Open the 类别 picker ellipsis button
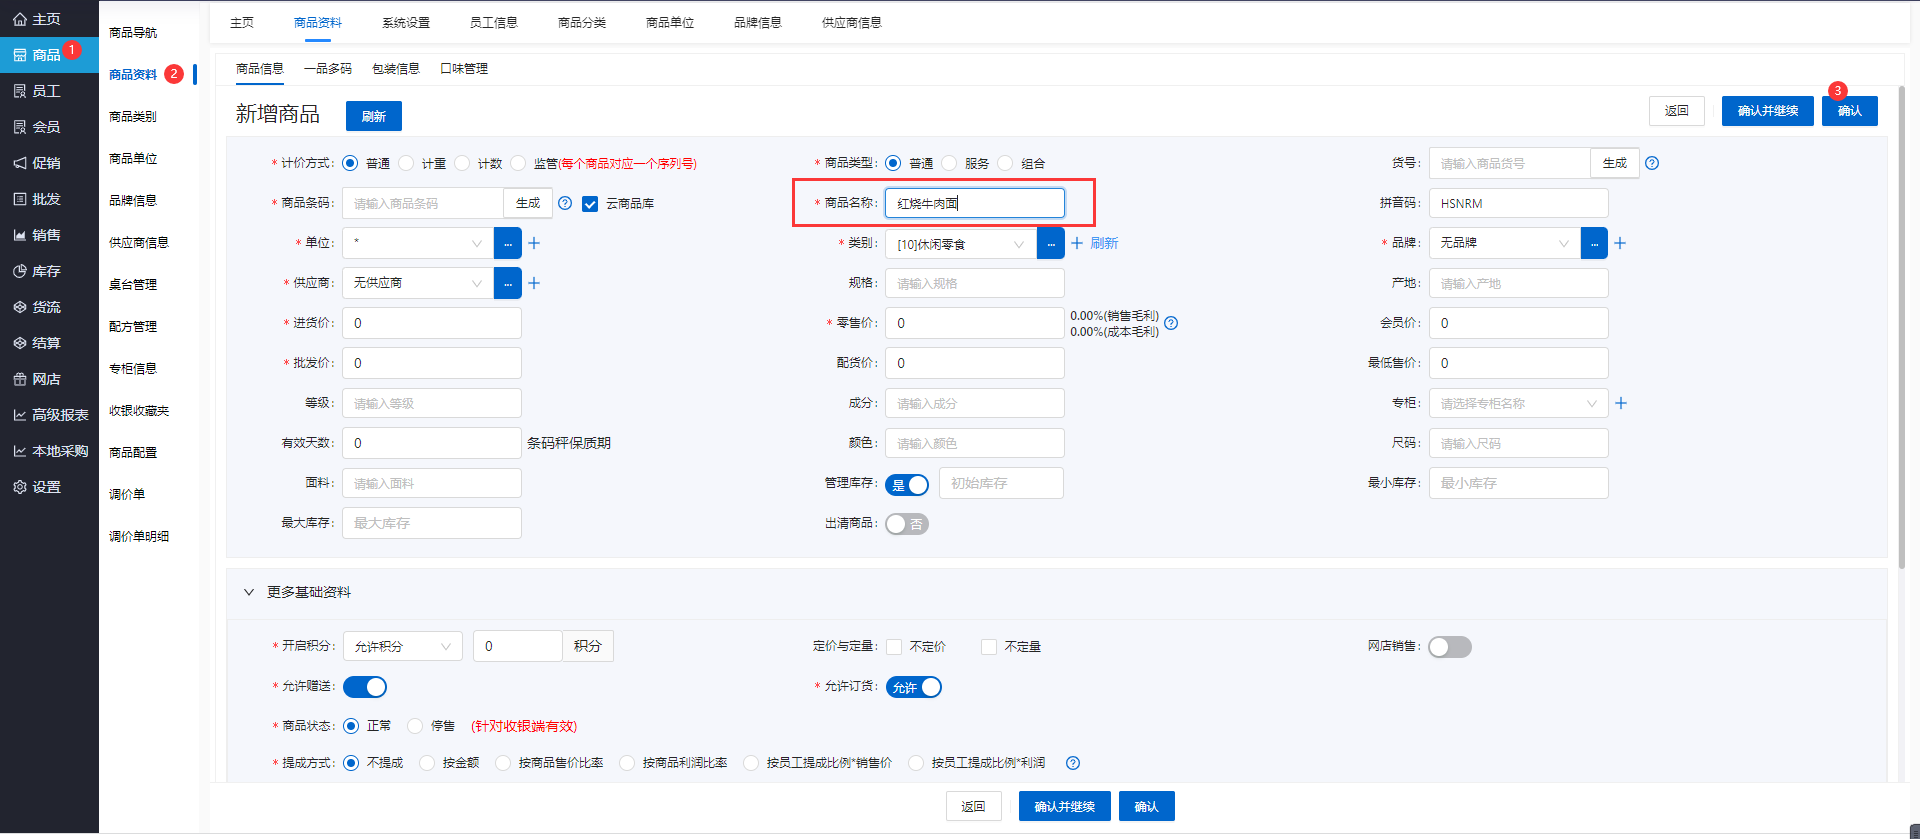The width and height of the screenshot is (1920, 839). (1051, 243)
